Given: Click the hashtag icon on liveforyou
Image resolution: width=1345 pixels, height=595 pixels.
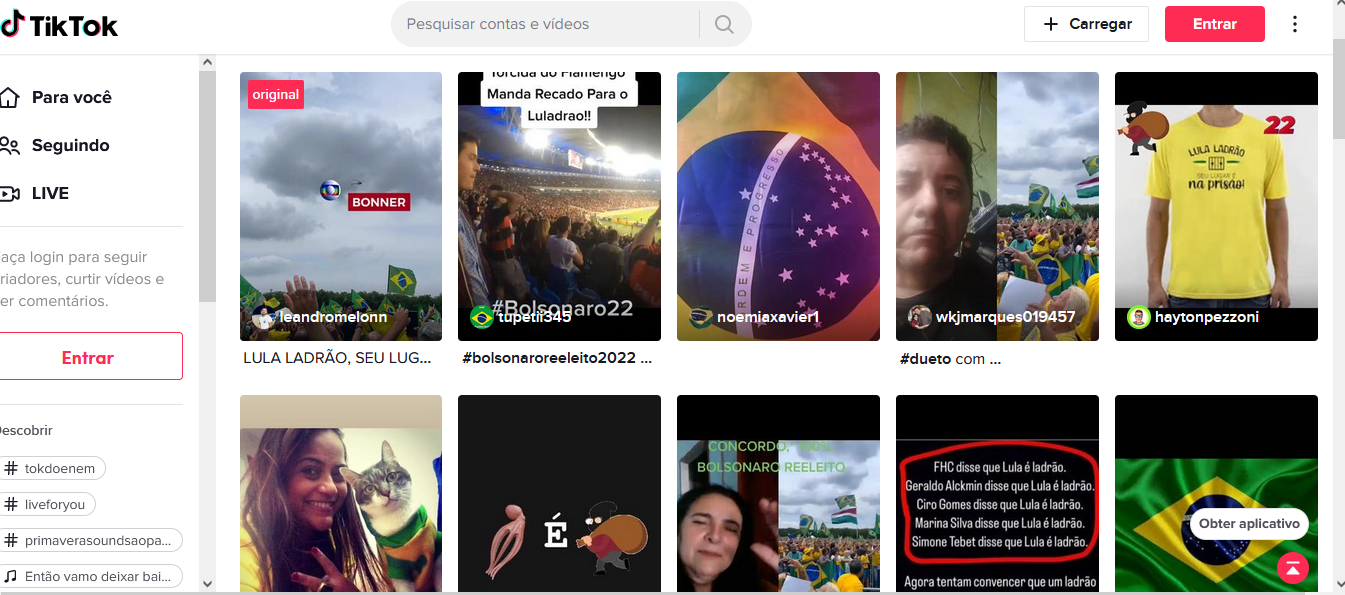Looking at the screenshot, I should pyautogui.click(x=11, y=504).
